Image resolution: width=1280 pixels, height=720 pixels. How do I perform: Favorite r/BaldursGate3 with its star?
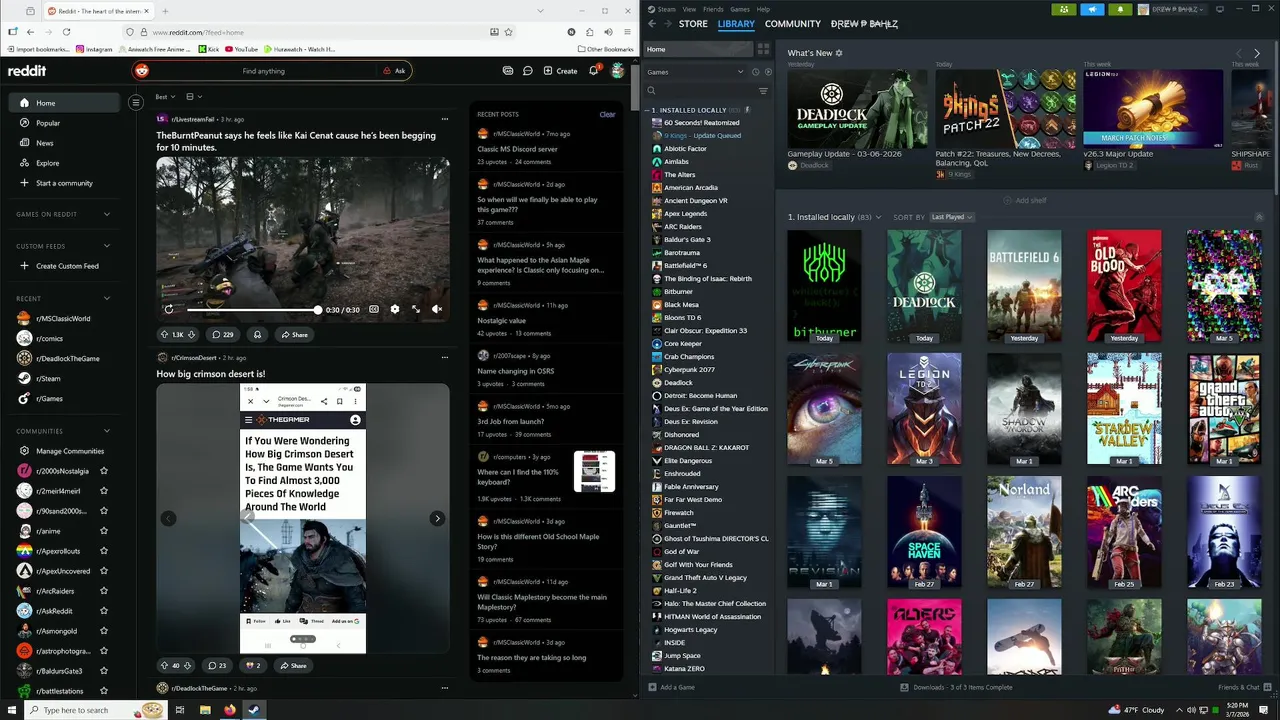[x=104, y=671]
